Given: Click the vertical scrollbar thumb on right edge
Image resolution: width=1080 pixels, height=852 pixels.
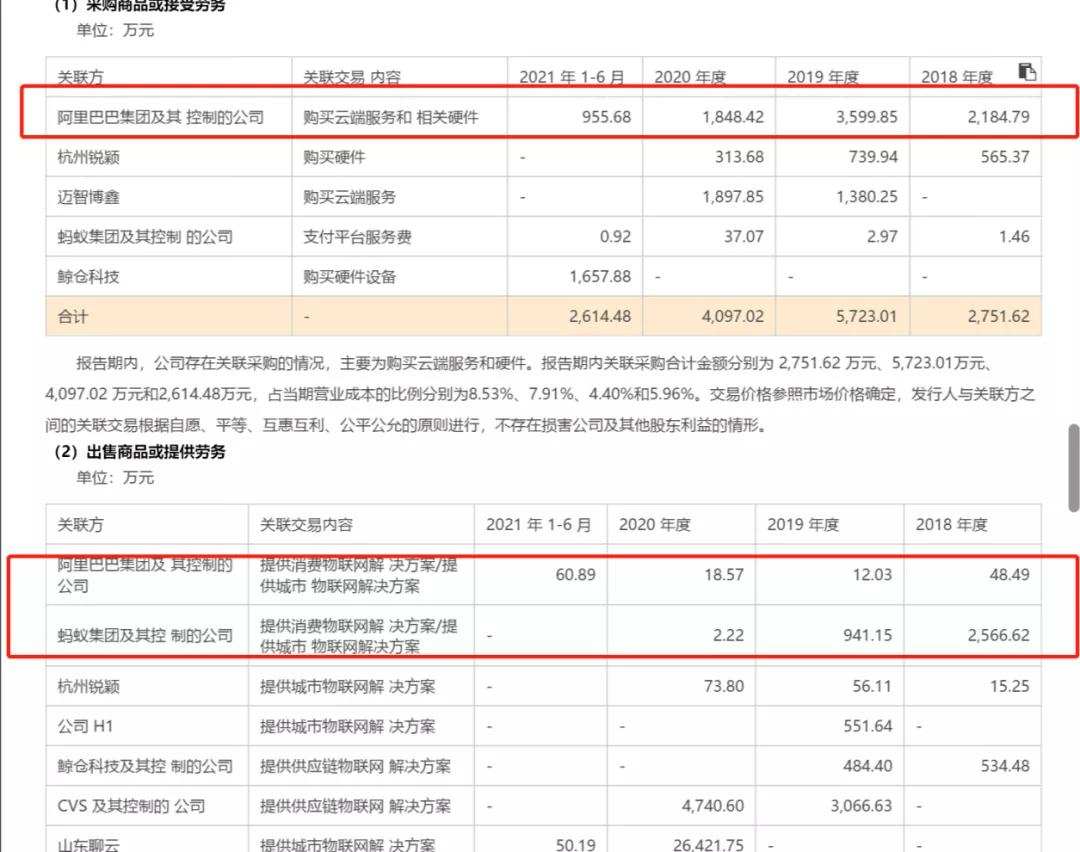Looking at the screenshot, I should (x=1073, y=468).
